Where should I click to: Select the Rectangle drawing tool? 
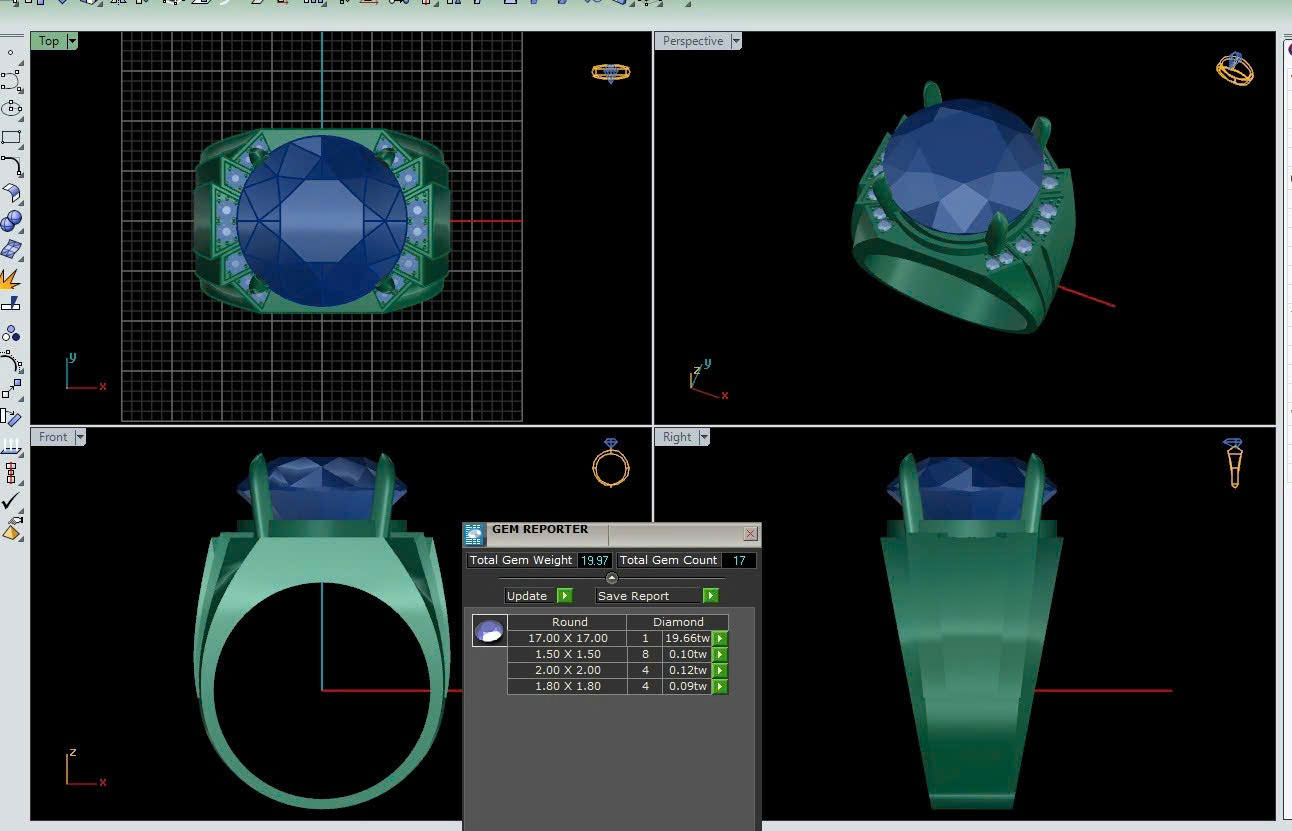tap(11, 137)
